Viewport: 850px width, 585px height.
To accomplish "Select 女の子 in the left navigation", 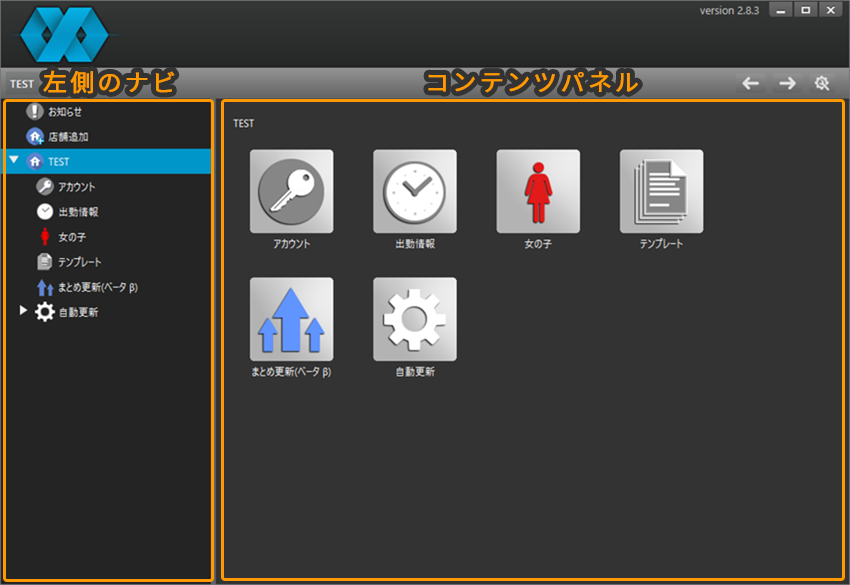I will [72, 237].
